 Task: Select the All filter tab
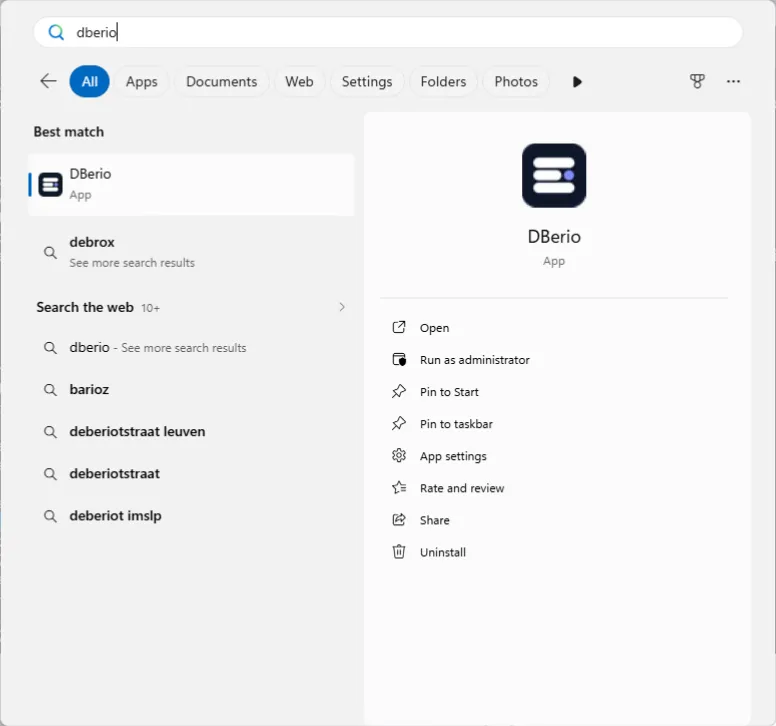(x=90, y=81)
